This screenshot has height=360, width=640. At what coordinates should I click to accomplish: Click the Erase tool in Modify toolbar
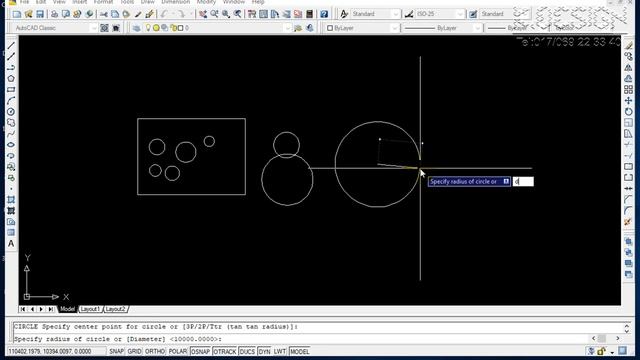point(629,46)
